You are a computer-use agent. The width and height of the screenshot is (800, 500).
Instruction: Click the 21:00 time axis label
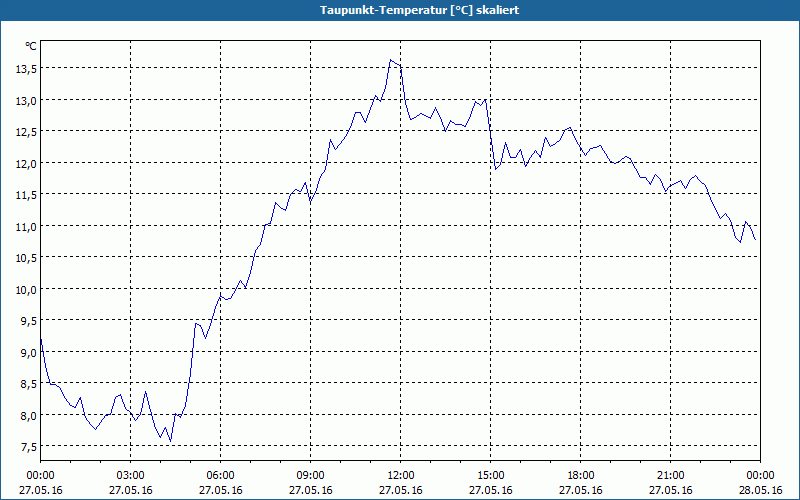(670, 476)
